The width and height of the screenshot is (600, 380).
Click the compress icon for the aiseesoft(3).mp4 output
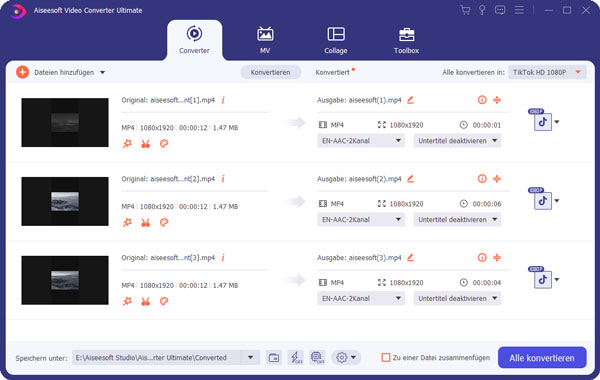(497, 258)
